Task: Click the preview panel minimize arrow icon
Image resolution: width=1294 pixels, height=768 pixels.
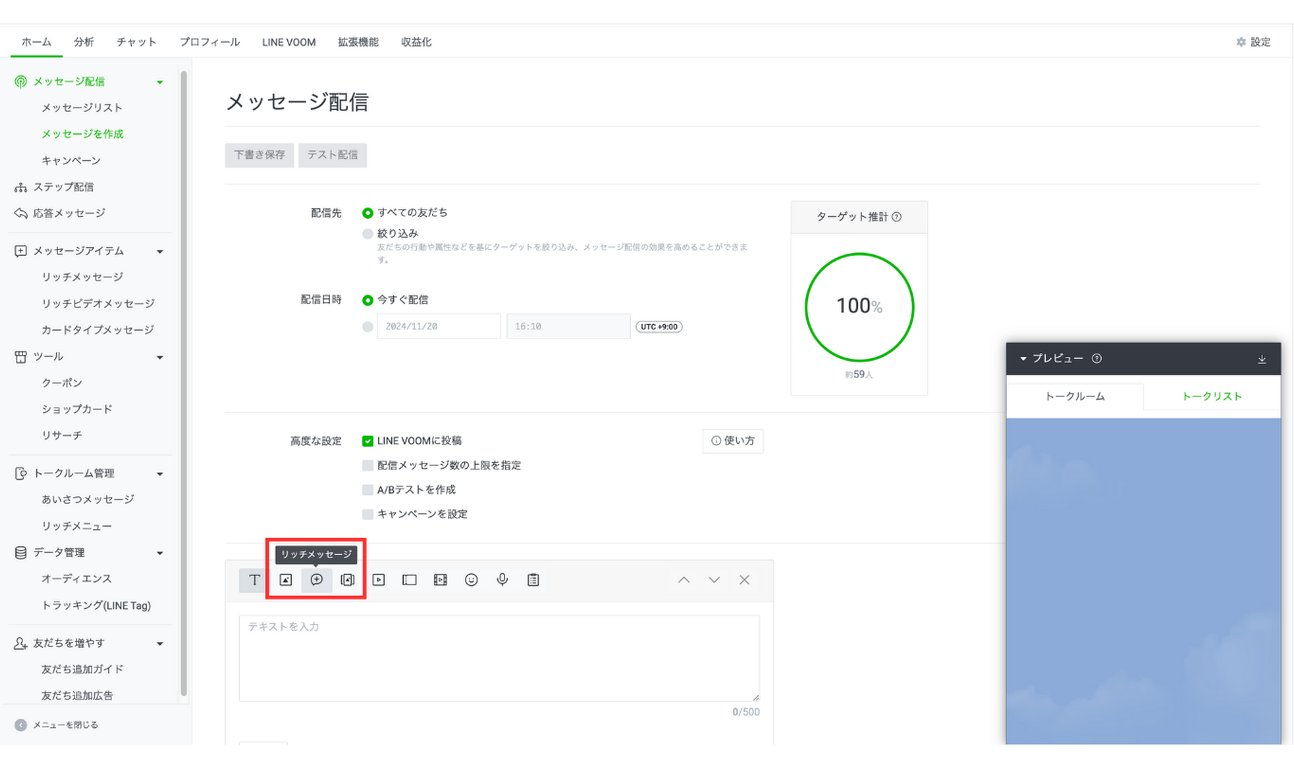Action: (x=1262, y=359)
